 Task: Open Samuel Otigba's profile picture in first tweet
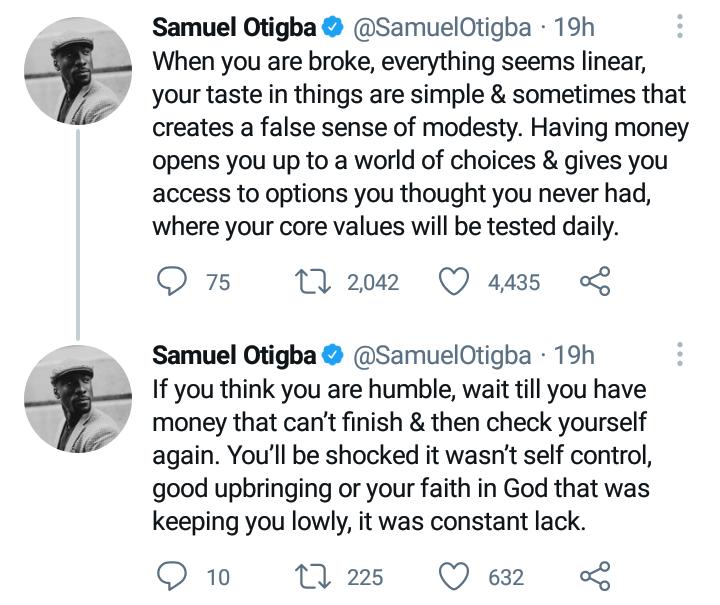click(x=78, y=76)
